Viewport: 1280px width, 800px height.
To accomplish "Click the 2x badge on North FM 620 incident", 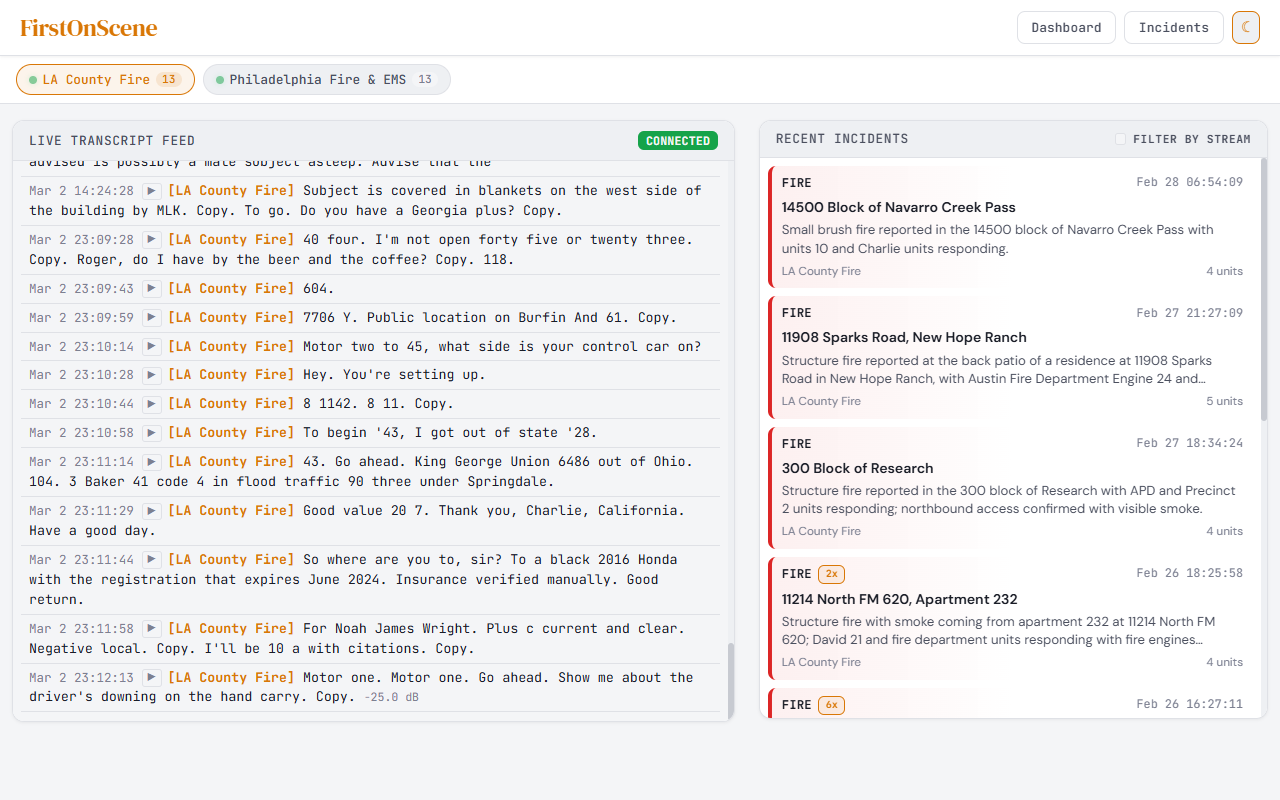I will [831, 574].
